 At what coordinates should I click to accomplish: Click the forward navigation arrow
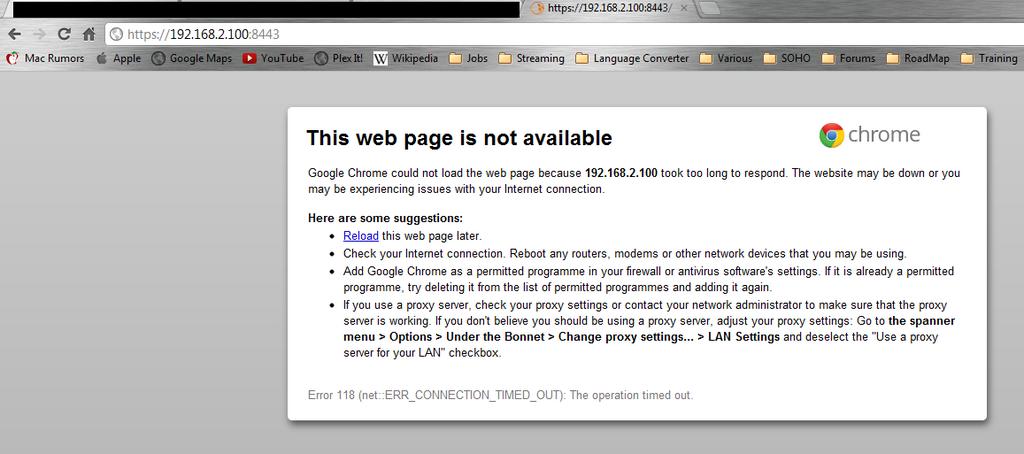[39, 34]
